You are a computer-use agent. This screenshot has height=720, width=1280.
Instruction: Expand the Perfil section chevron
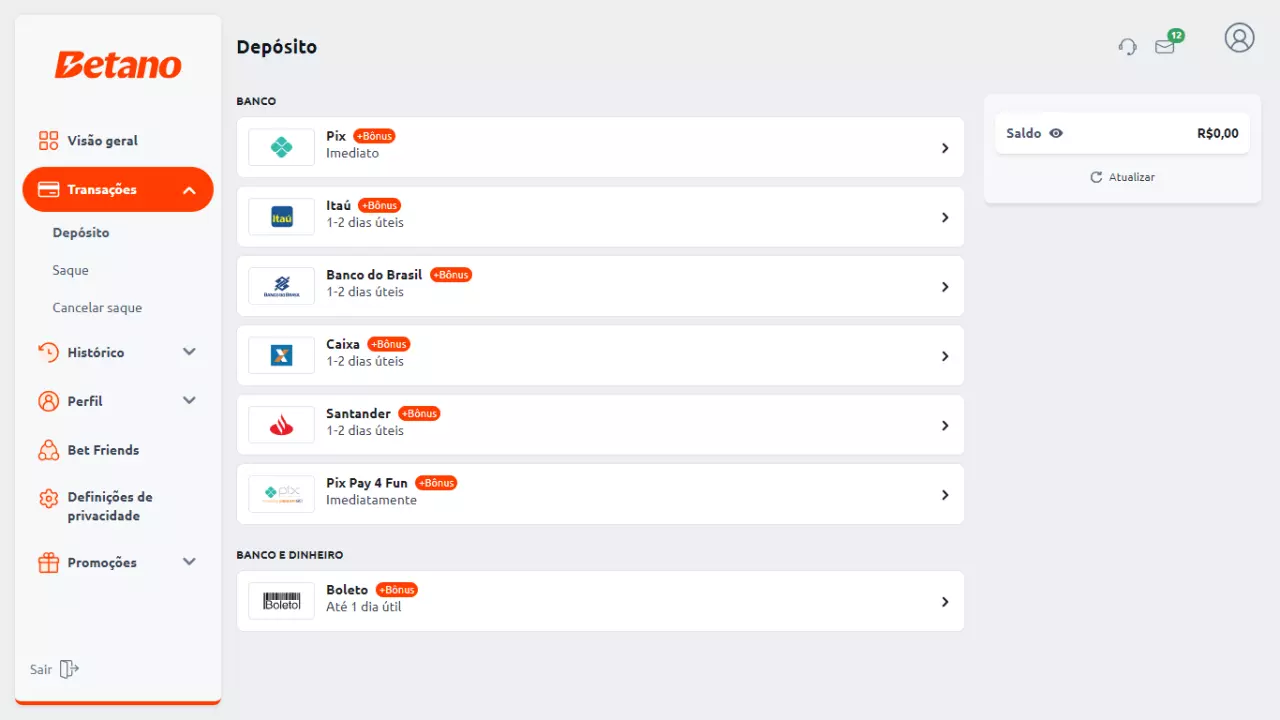click(x=189, y=401)
